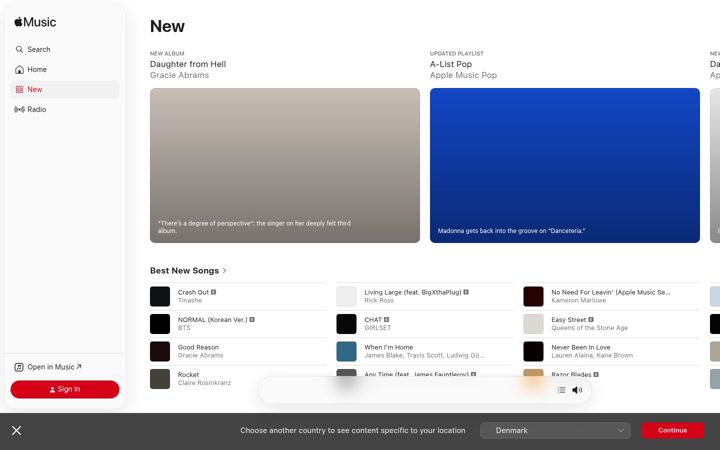Image resolution: width=720 pixels, height=450 pixels.
Task: Click When I'm Home song artwork
Action: click(346, 351)
